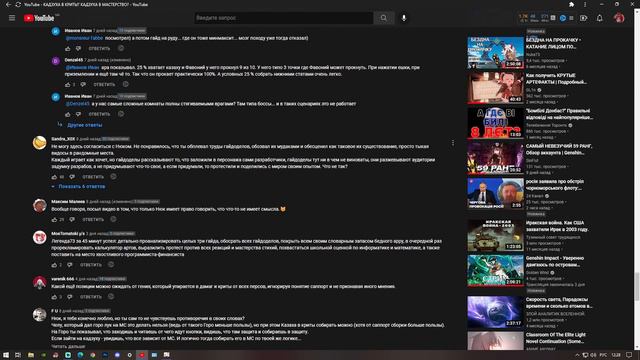The width and height of the screenshot is (640, 360).
Task: Open browser extensions puzzle icon
Action: point(571,4)
